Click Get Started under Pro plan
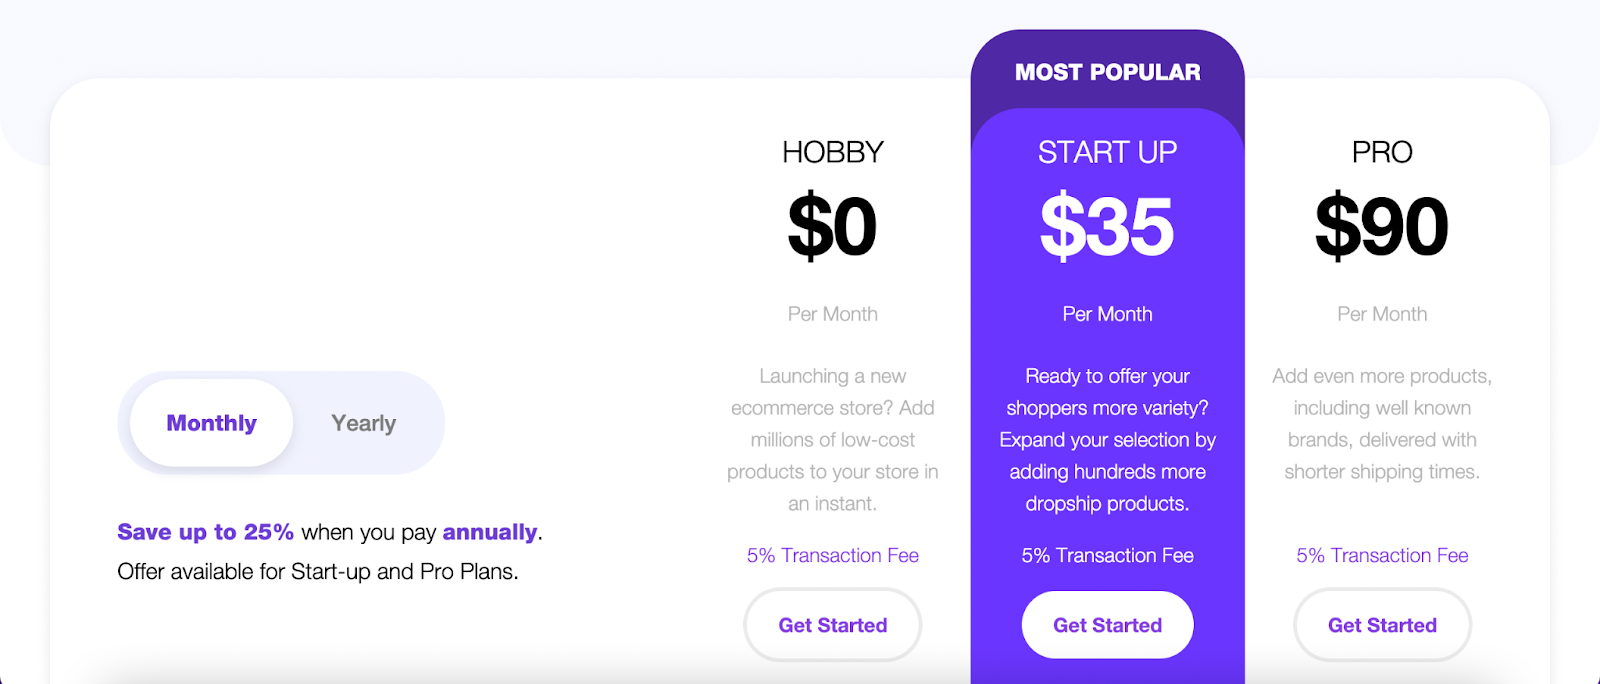Screen dimensions: 1600x684 tap(1382, 625)
